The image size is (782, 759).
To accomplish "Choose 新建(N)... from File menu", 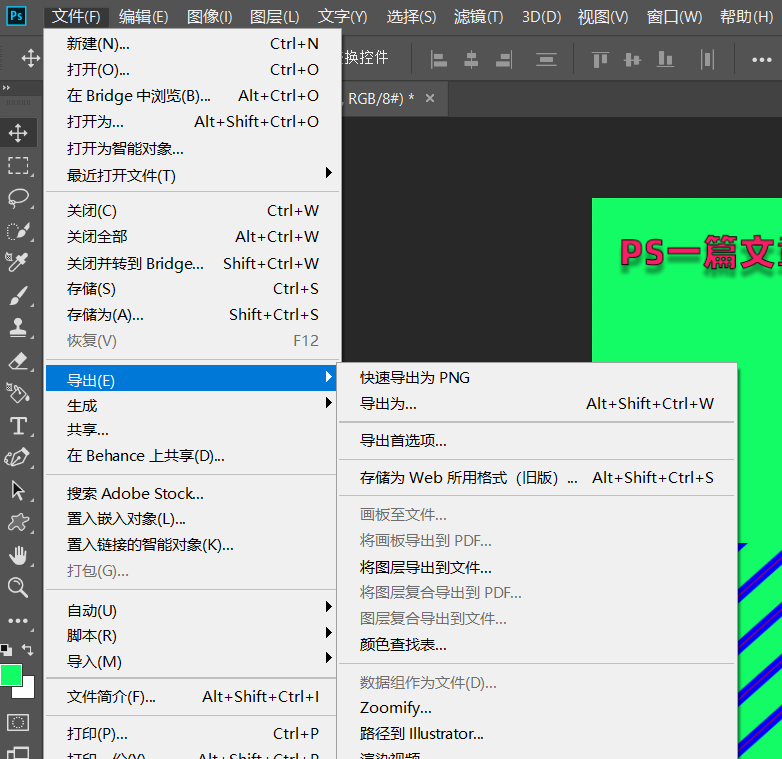I will pos(193,44).
